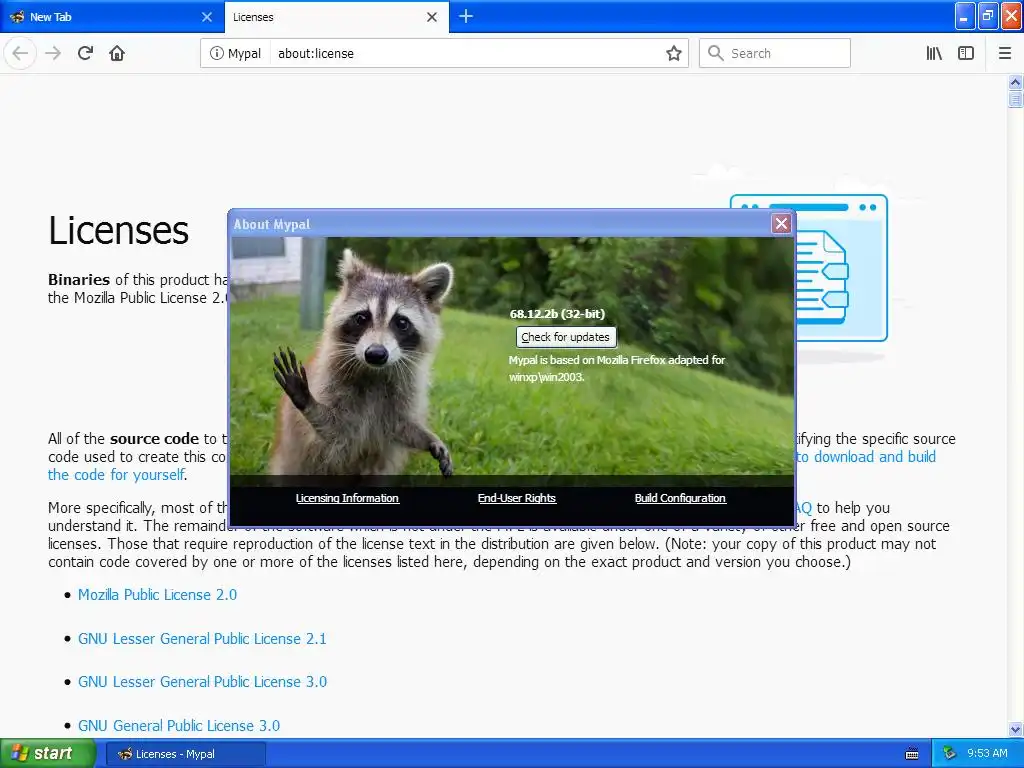Open the End-User Rights link
The height and width of the screenshot is (768, 1024).
pos(517,498)
